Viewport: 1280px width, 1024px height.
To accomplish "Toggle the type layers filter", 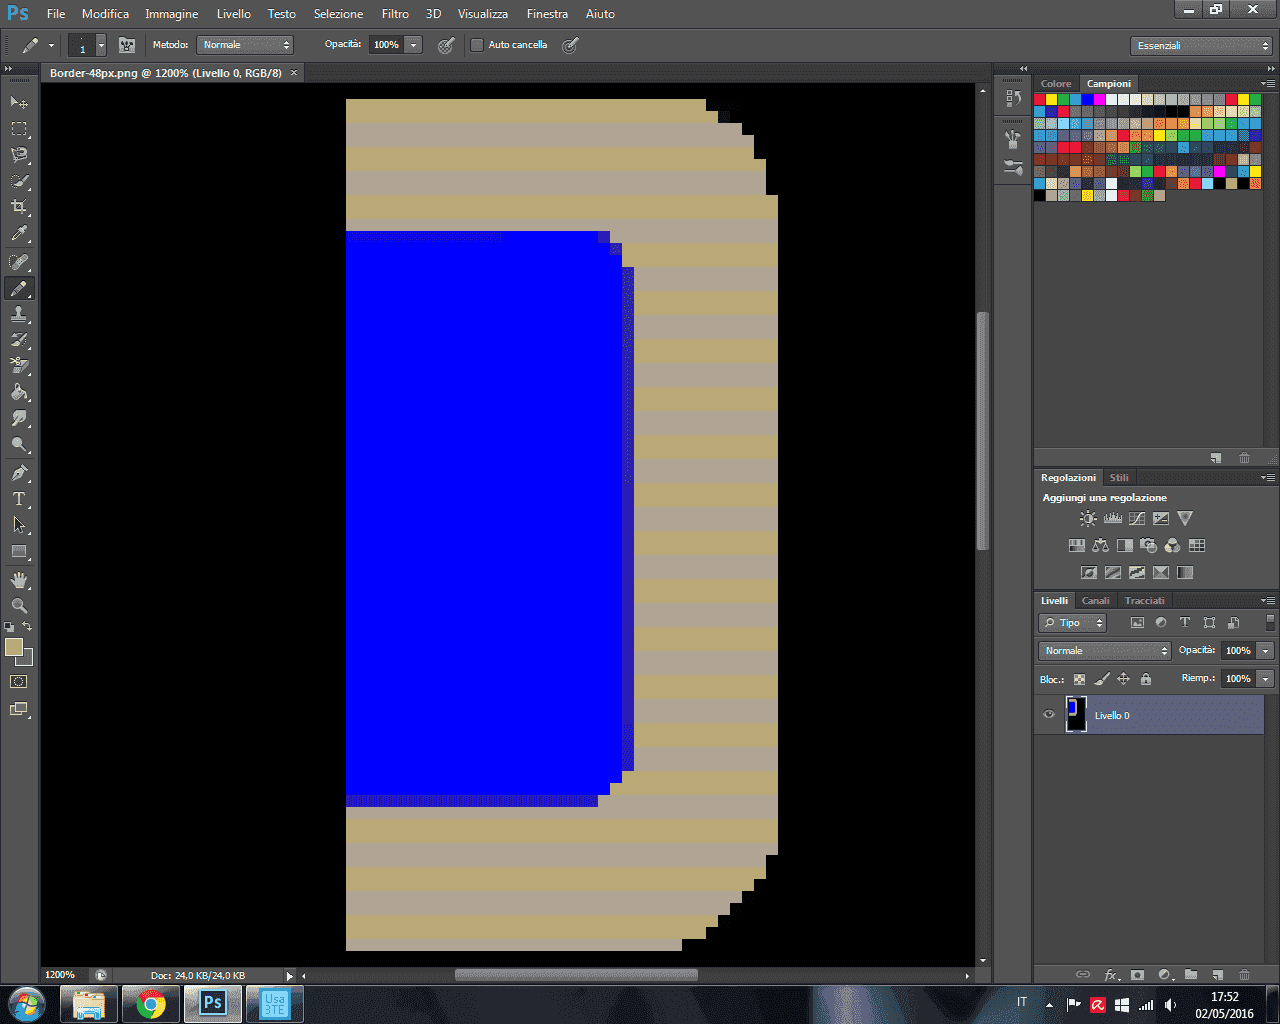I will click(x=1185, y=623).
